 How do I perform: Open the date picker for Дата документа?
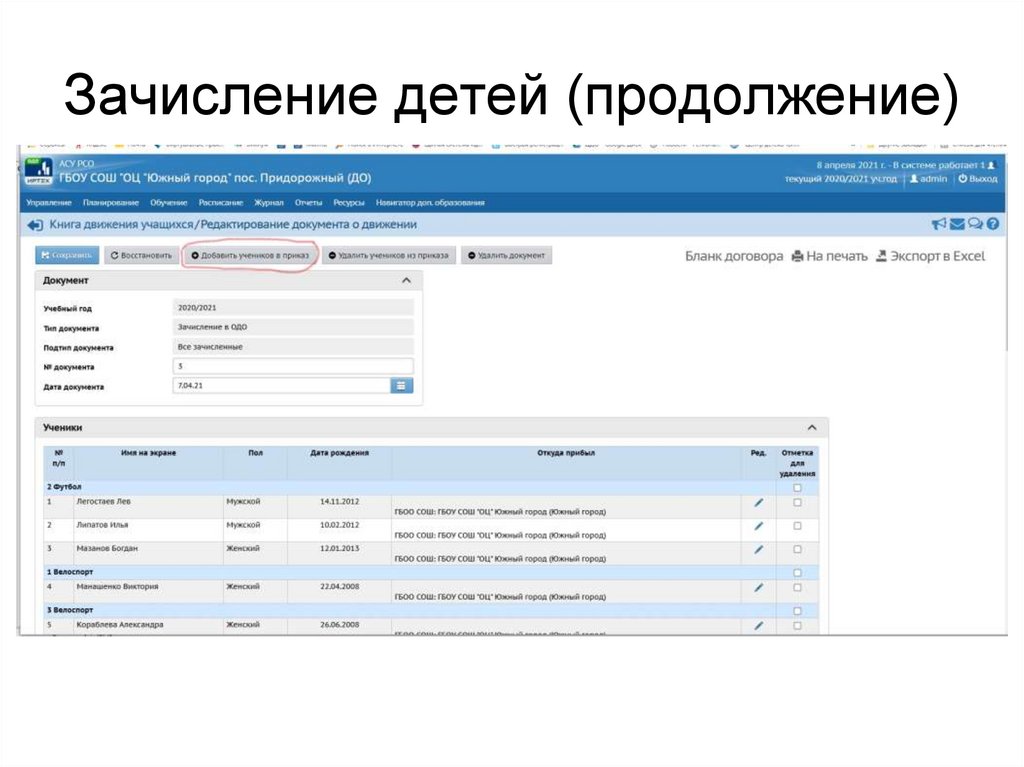(x=402, y=384)
